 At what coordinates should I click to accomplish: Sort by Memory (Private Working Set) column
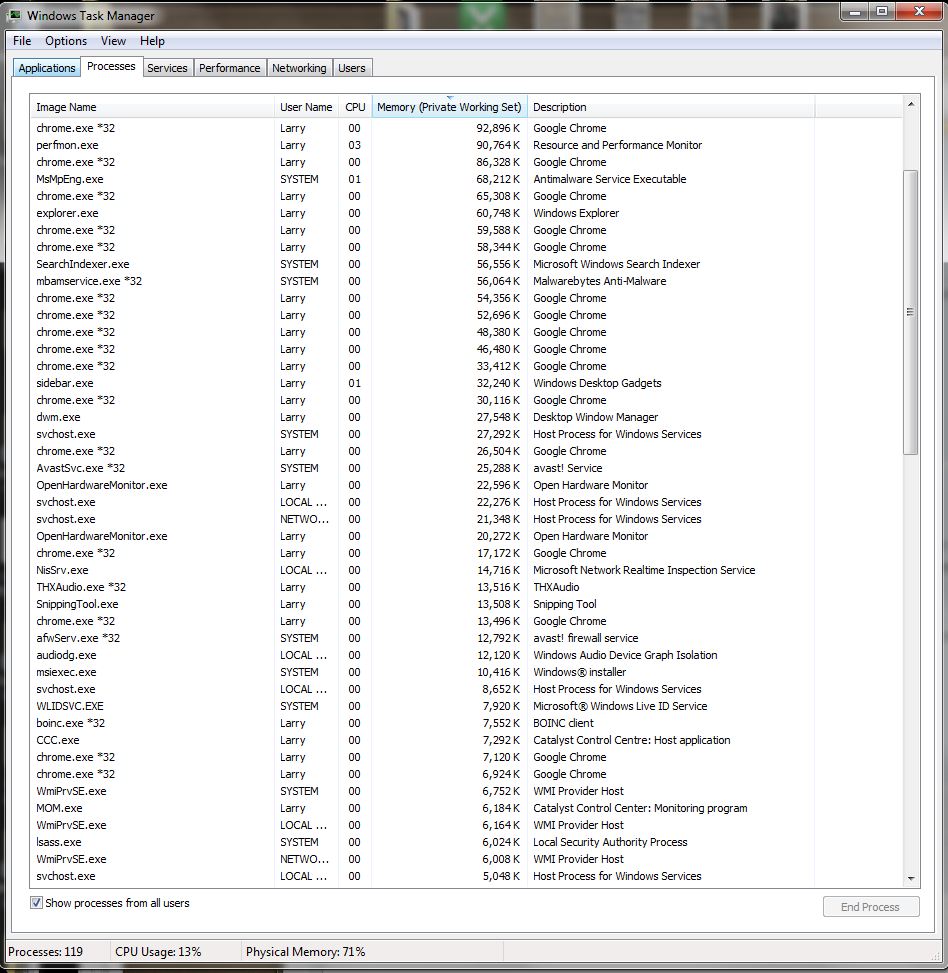(449, 107)
